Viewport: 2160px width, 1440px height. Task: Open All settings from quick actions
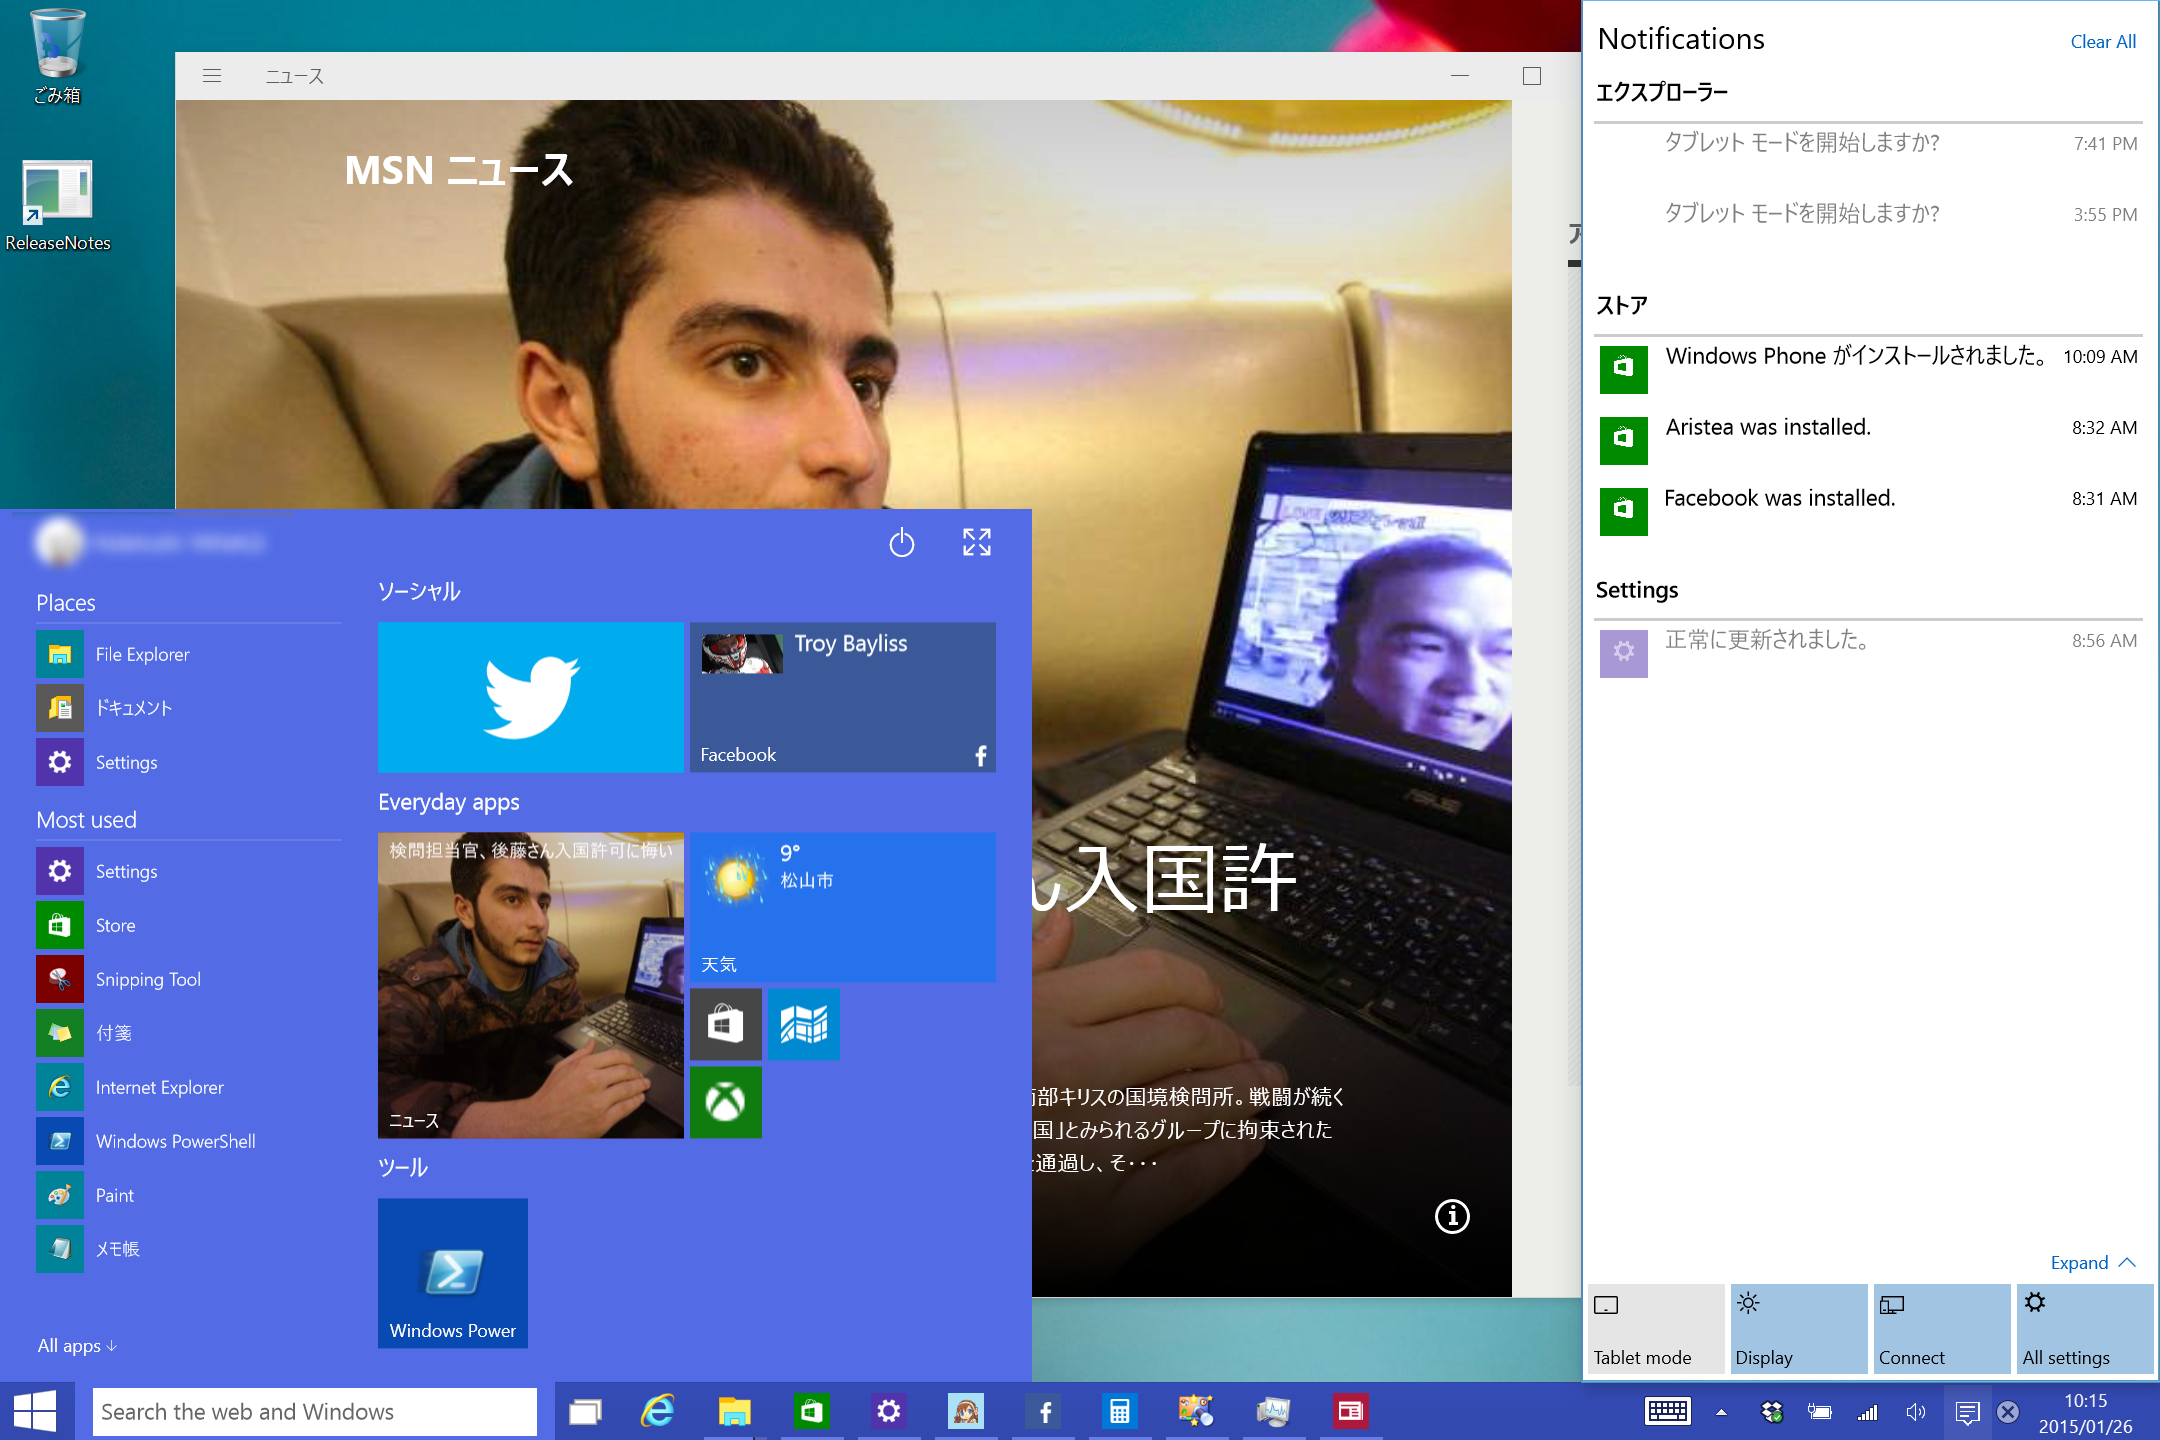click(x=2085, y=1328)
